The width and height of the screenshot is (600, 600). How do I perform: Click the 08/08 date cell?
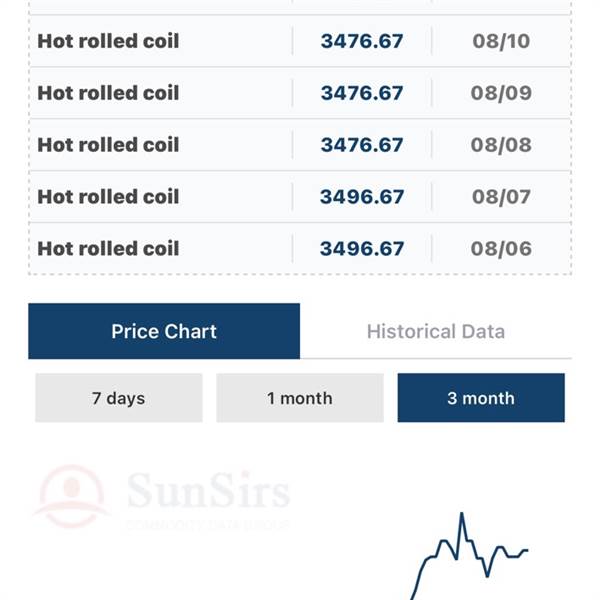[501, 145]
